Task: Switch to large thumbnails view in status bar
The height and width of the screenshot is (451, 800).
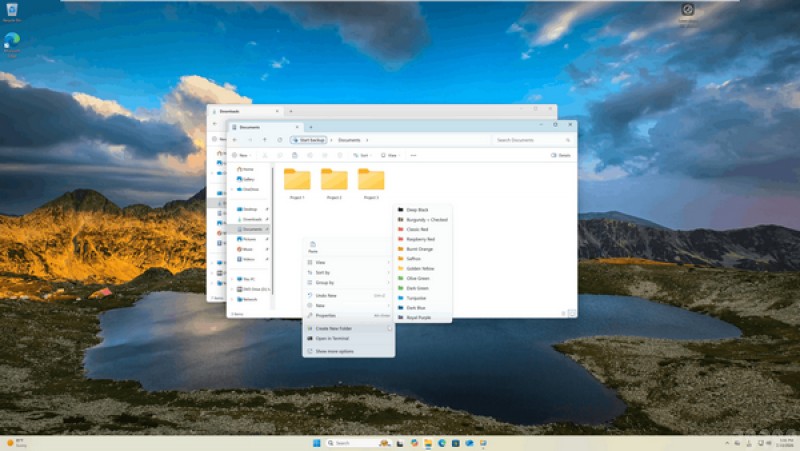Action: [x=571, y=313]
